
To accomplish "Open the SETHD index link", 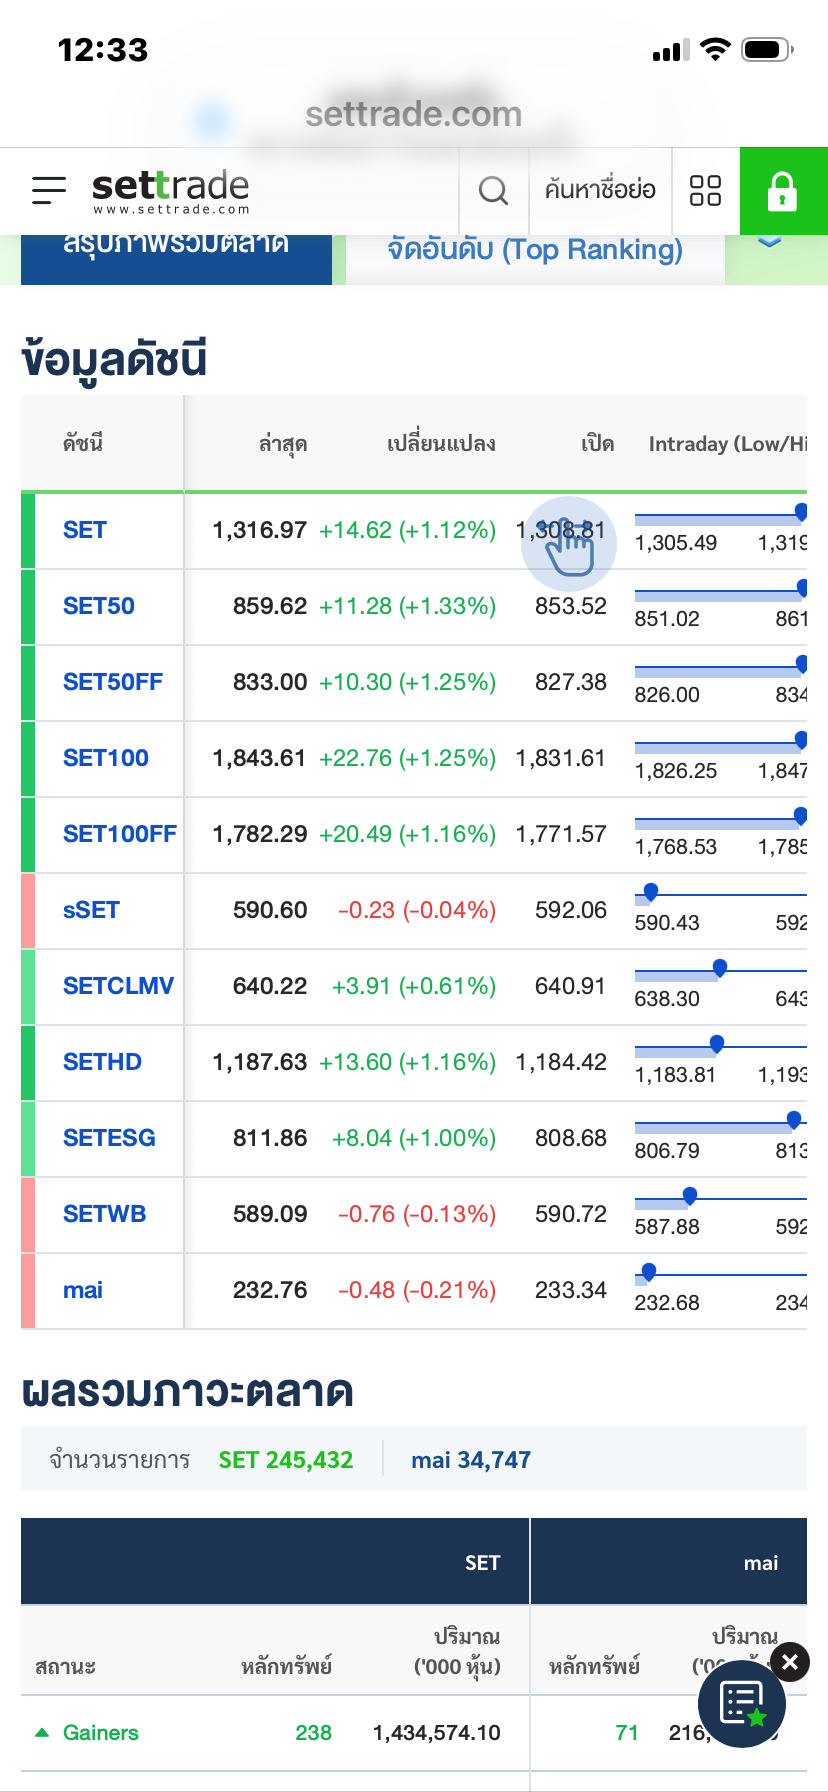I will (x=102, y=1062).
